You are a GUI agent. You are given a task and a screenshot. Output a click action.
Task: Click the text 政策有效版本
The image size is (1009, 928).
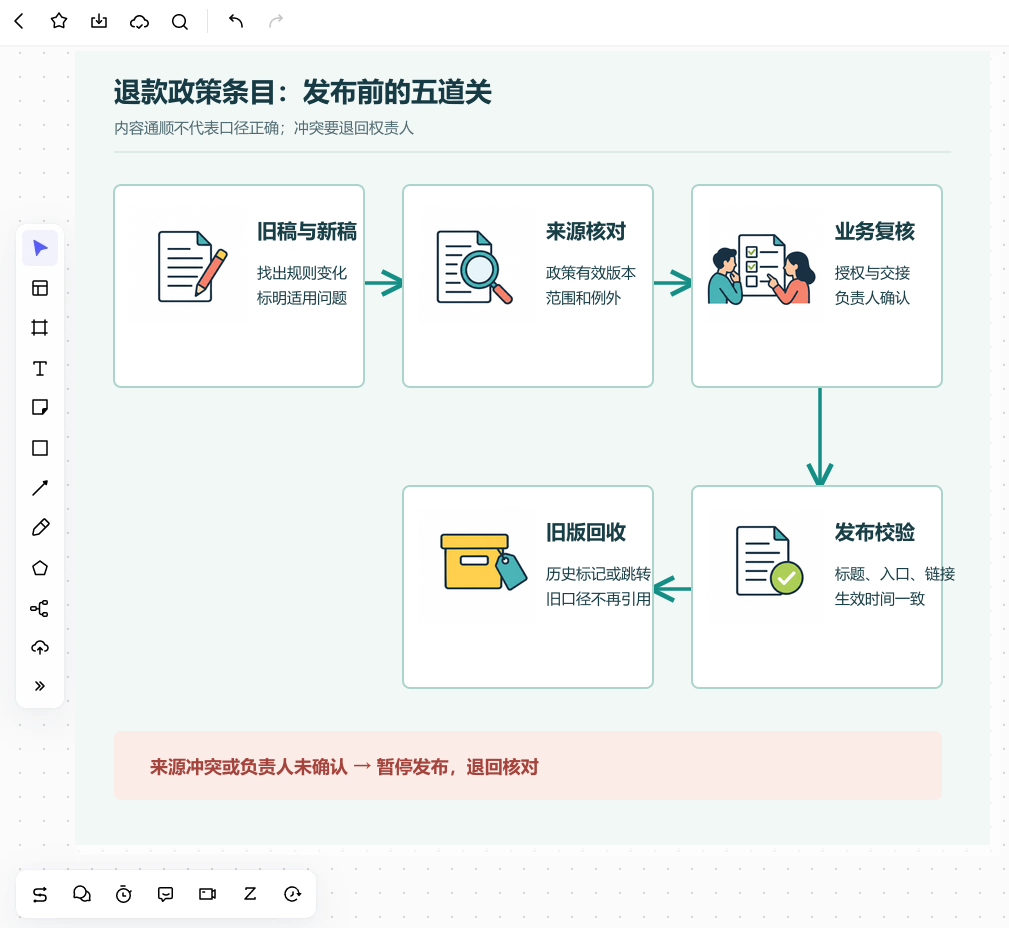591,273
